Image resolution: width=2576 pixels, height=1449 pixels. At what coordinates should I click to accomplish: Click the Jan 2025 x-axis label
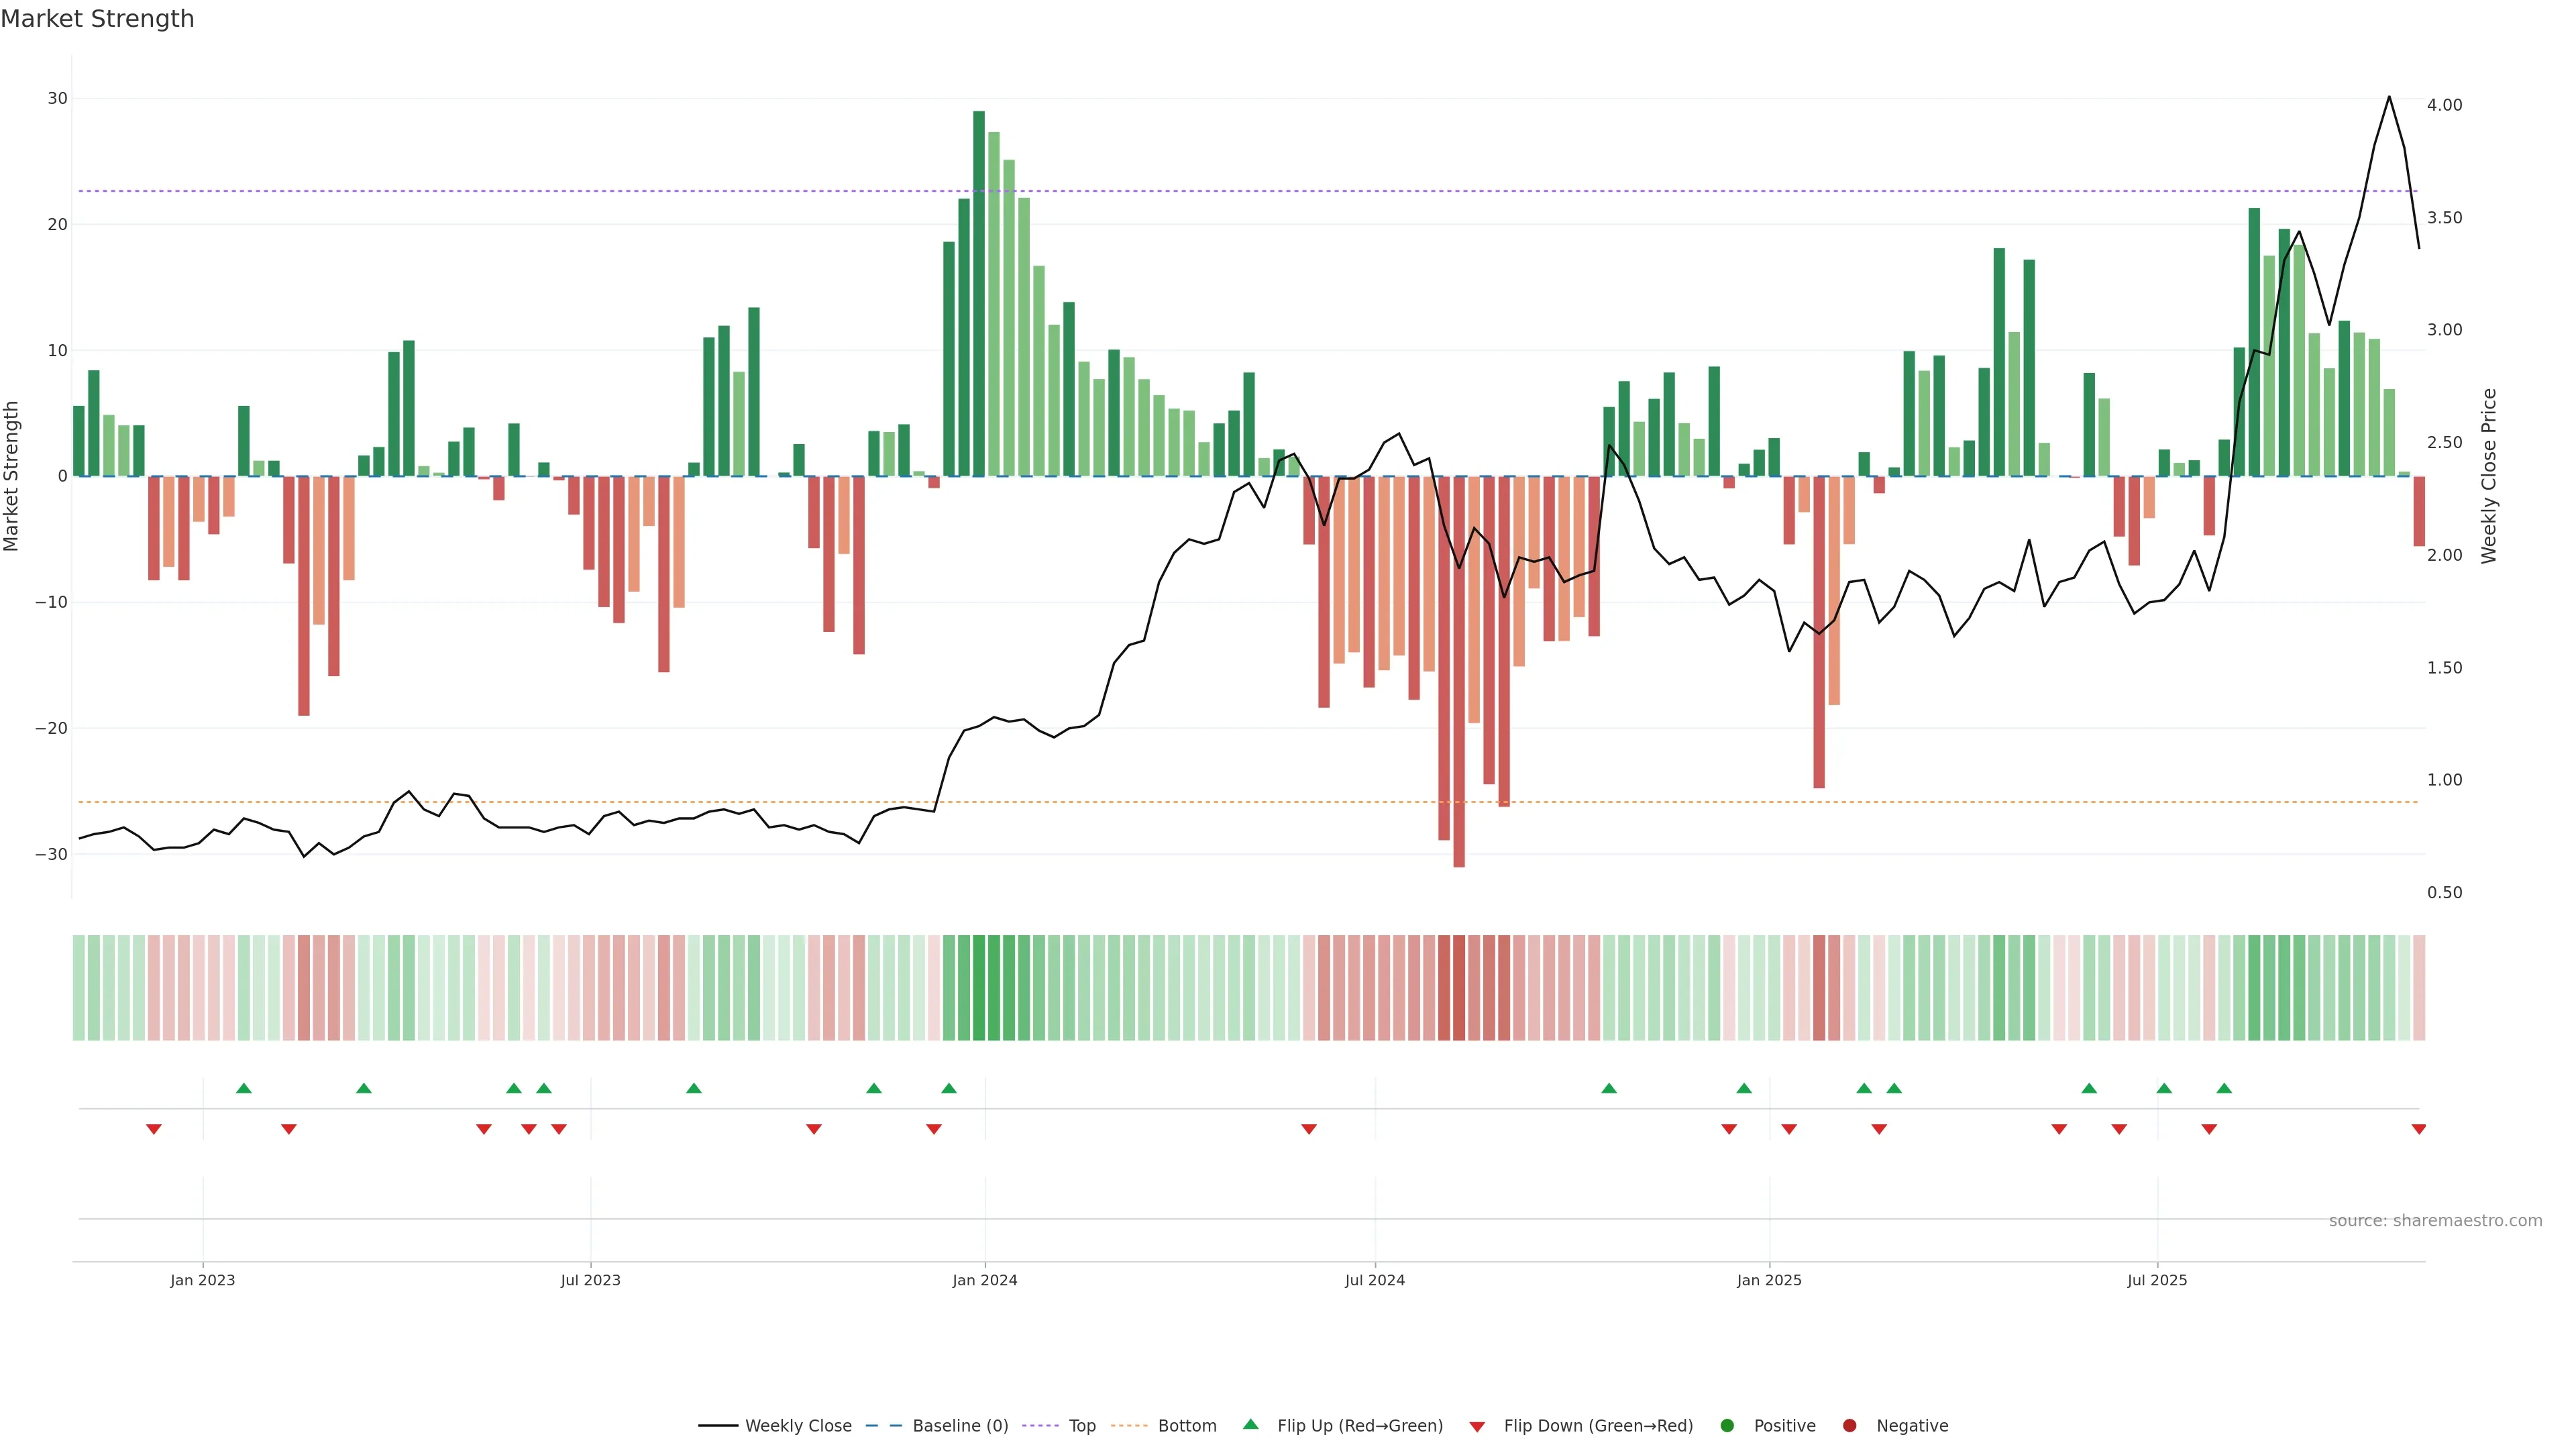(1769, 1280)
